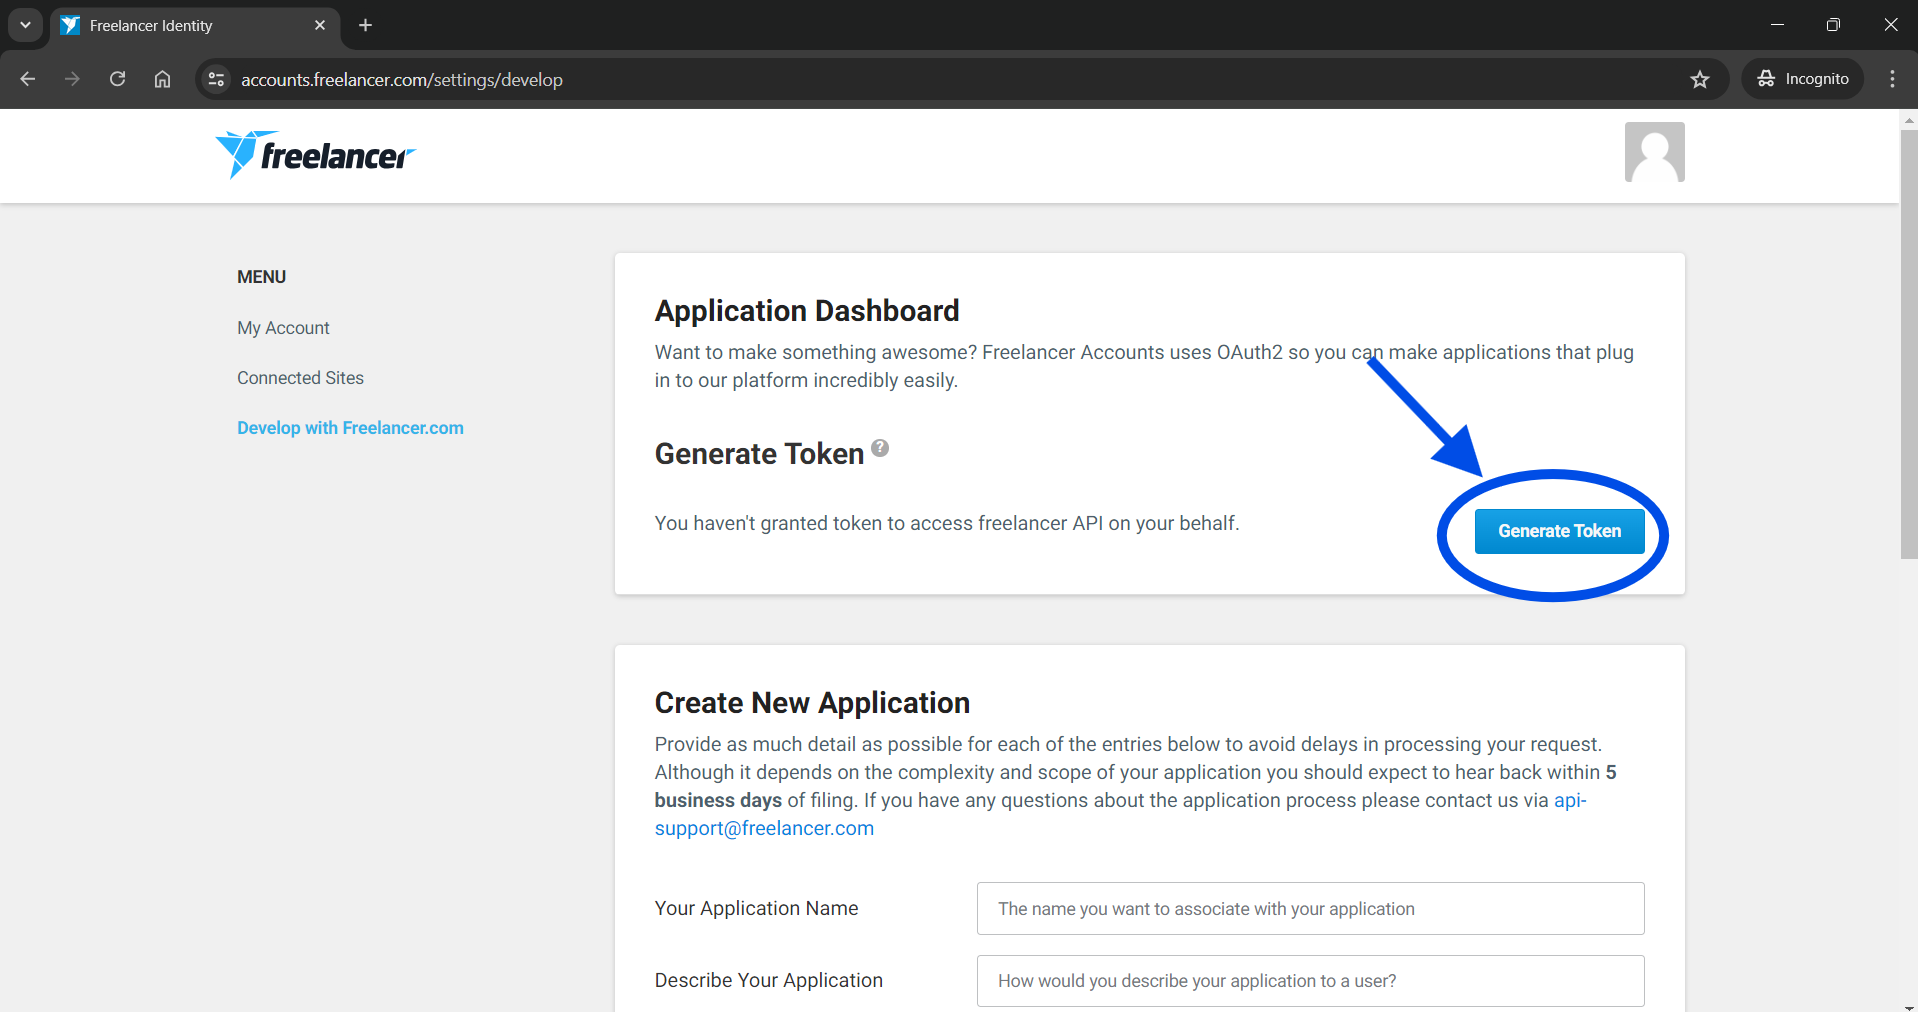Open a new tab with plus icon
The image size is (1918, 1012).
[366, 25]
